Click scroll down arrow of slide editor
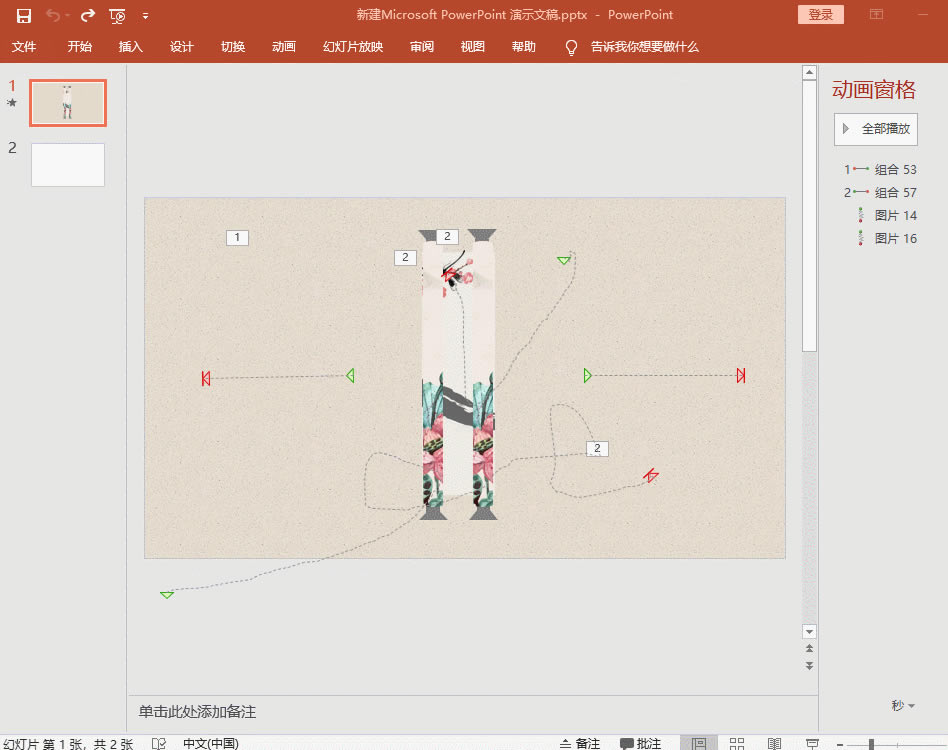 coord(810,632)
